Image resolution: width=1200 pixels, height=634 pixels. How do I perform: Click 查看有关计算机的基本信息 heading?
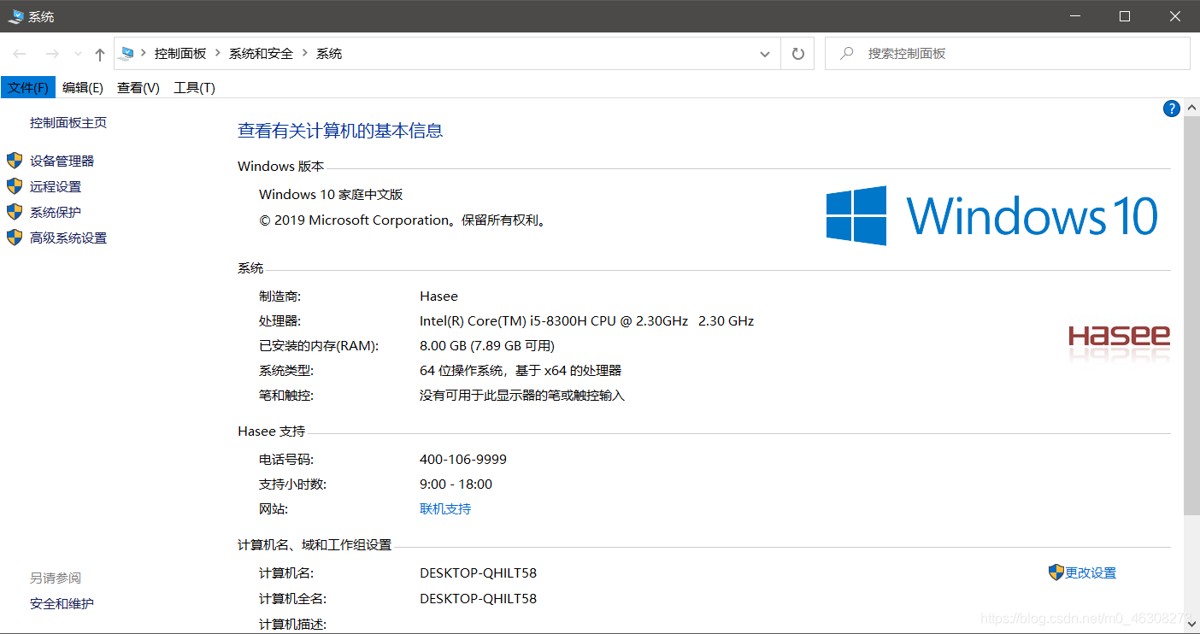coord(340,131)
